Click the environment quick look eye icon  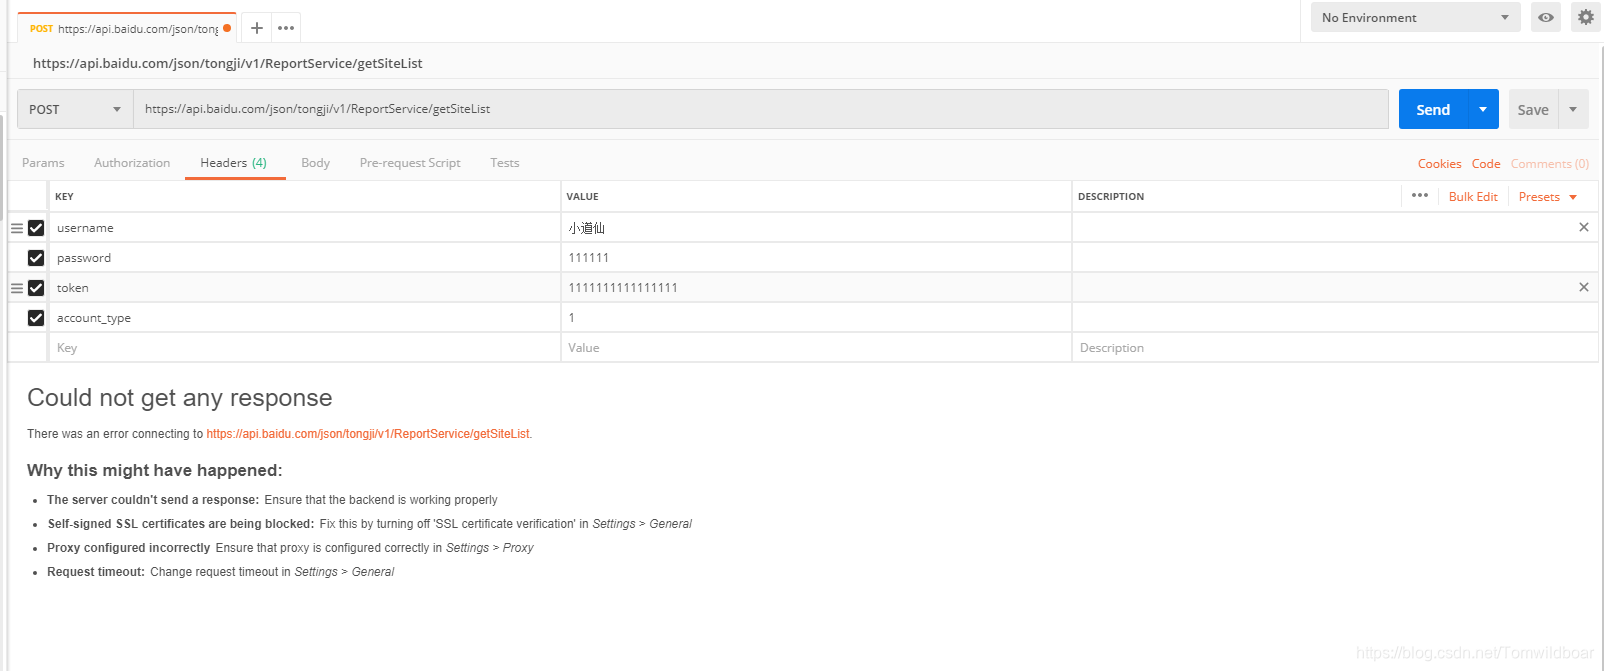point(1546,17)
